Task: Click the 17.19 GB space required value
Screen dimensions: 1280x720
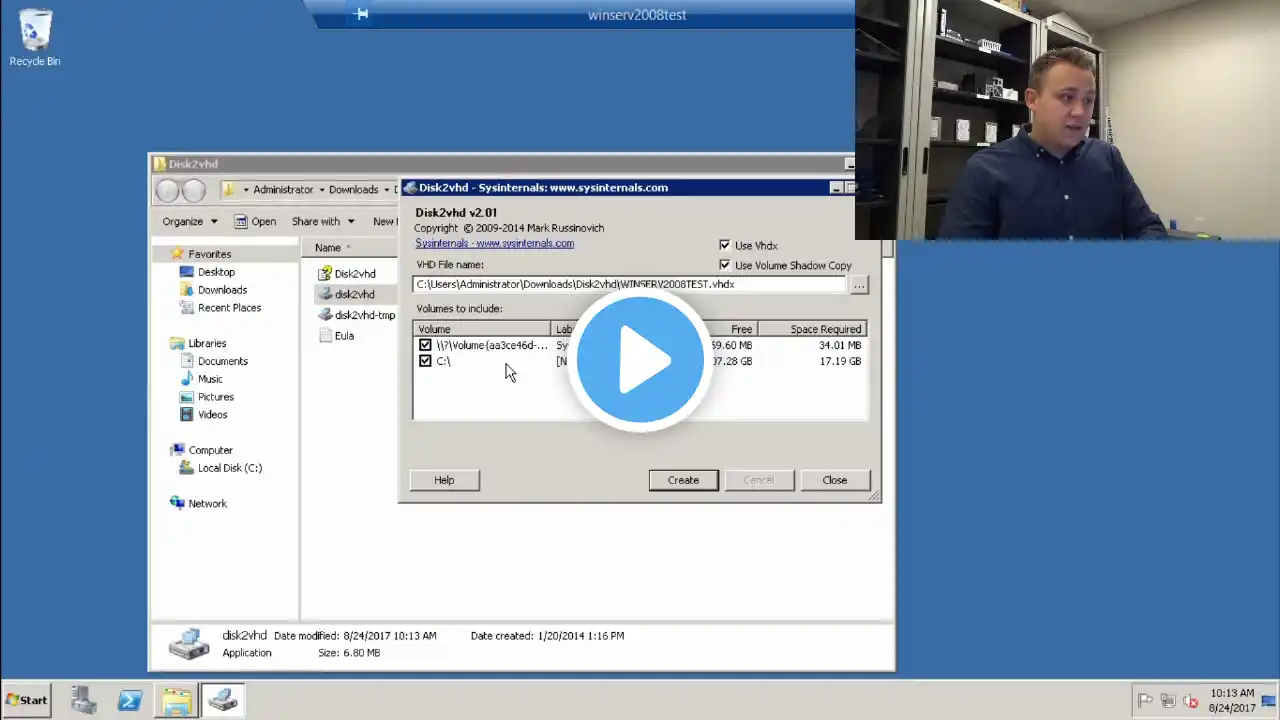Action: [840, 361]
